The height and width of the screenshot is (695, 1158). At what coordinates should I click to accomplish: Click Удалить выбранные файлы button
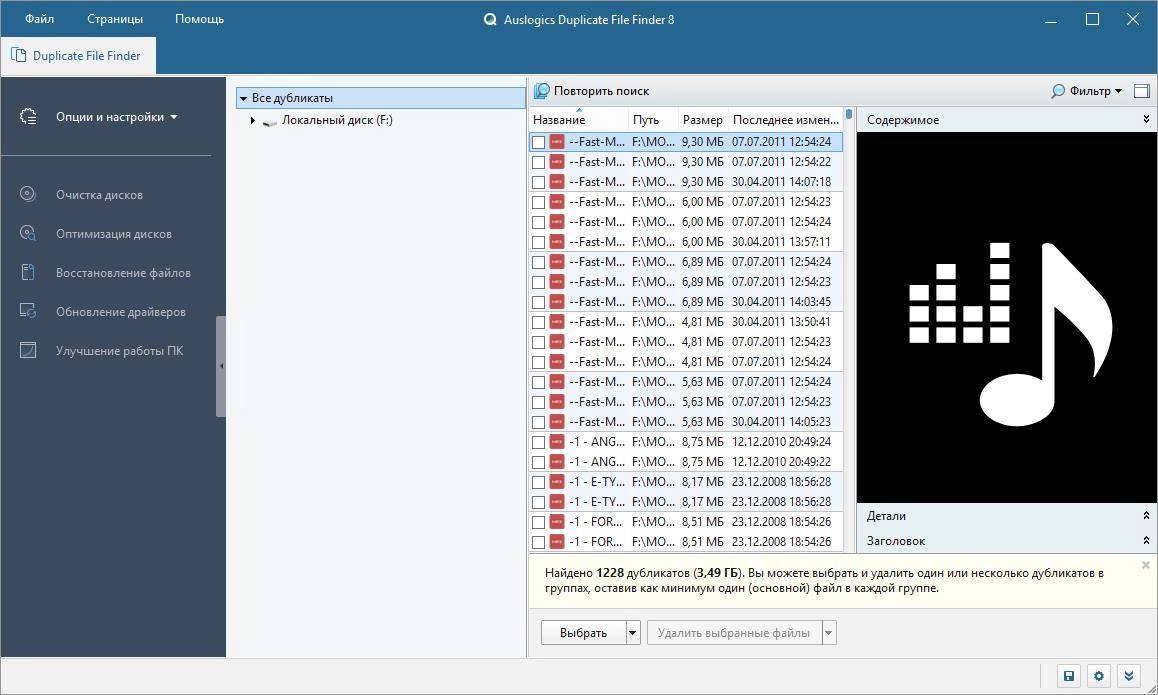[734, 633]
